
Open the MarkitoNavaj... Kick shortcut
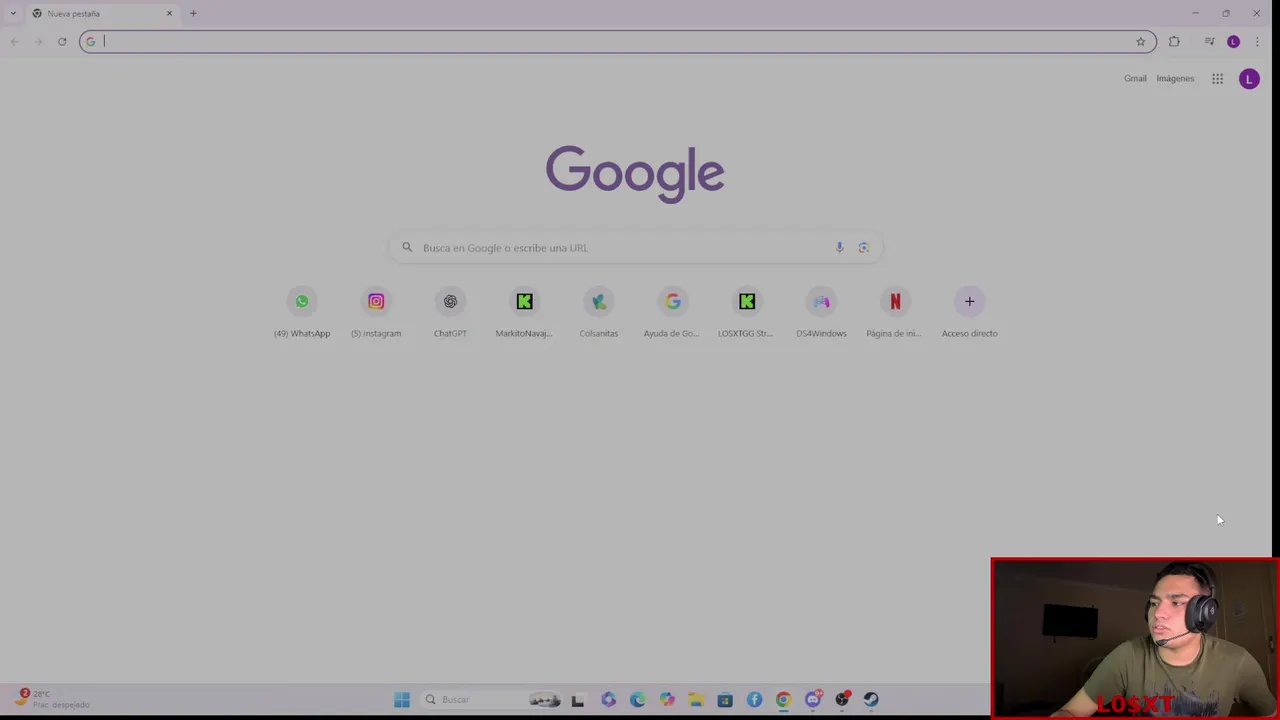coord(524,312)
